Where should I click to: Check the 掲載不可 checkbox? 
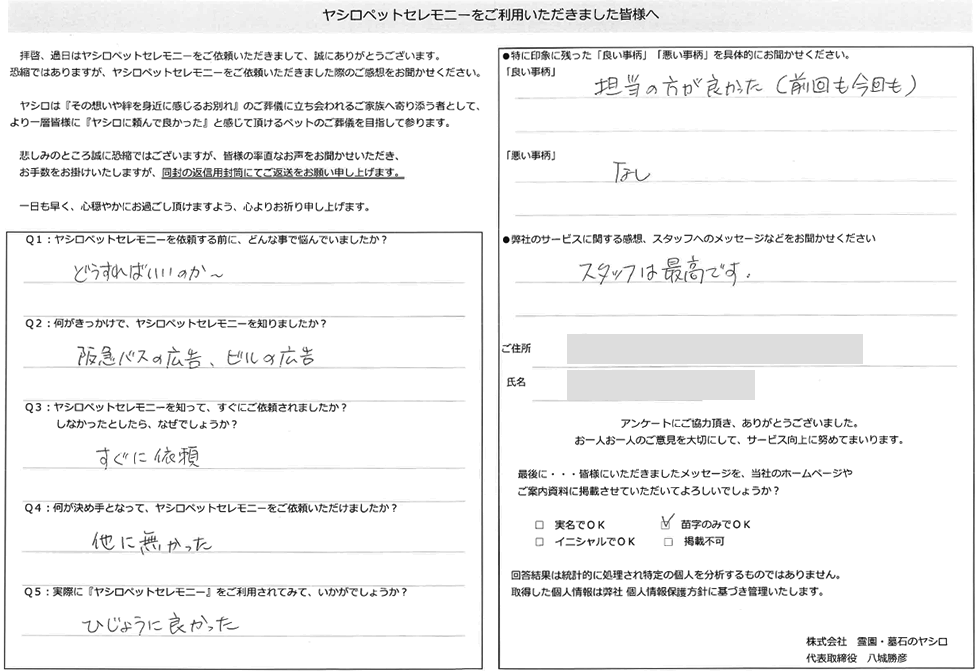point(669,542)
